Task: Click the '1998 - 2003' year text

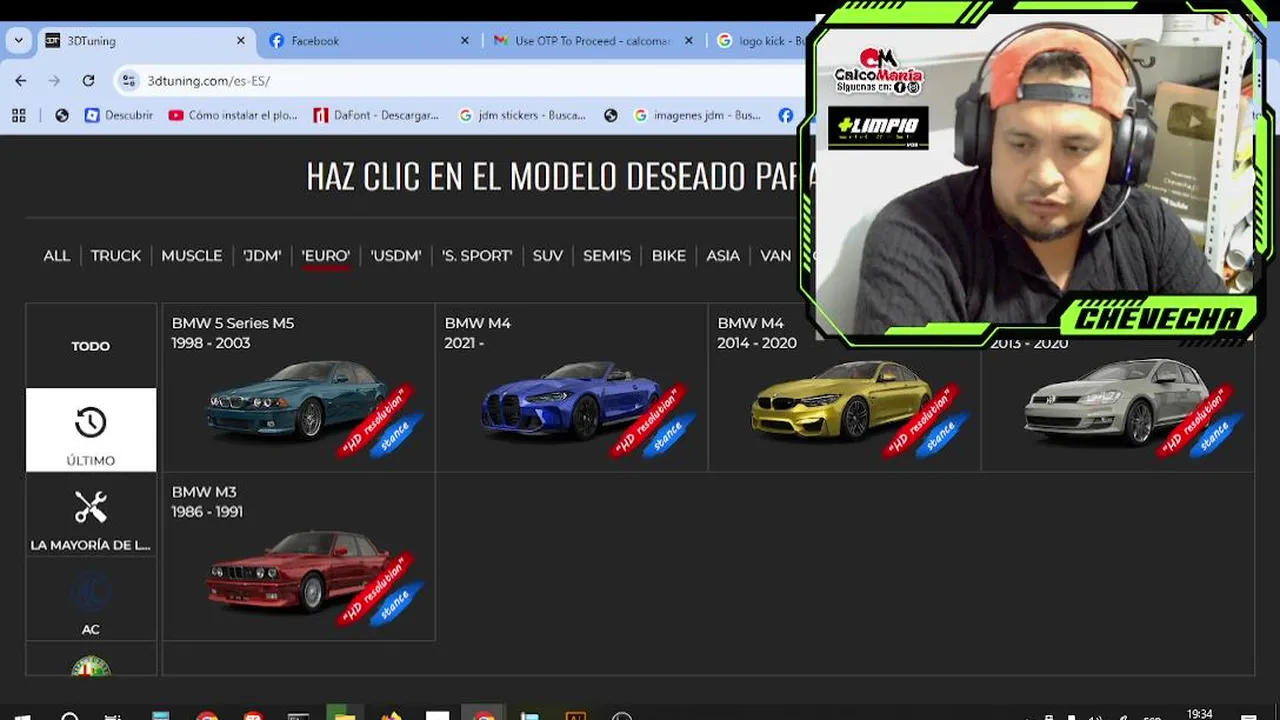Action: pyautogui.click(x=211, y=343)
